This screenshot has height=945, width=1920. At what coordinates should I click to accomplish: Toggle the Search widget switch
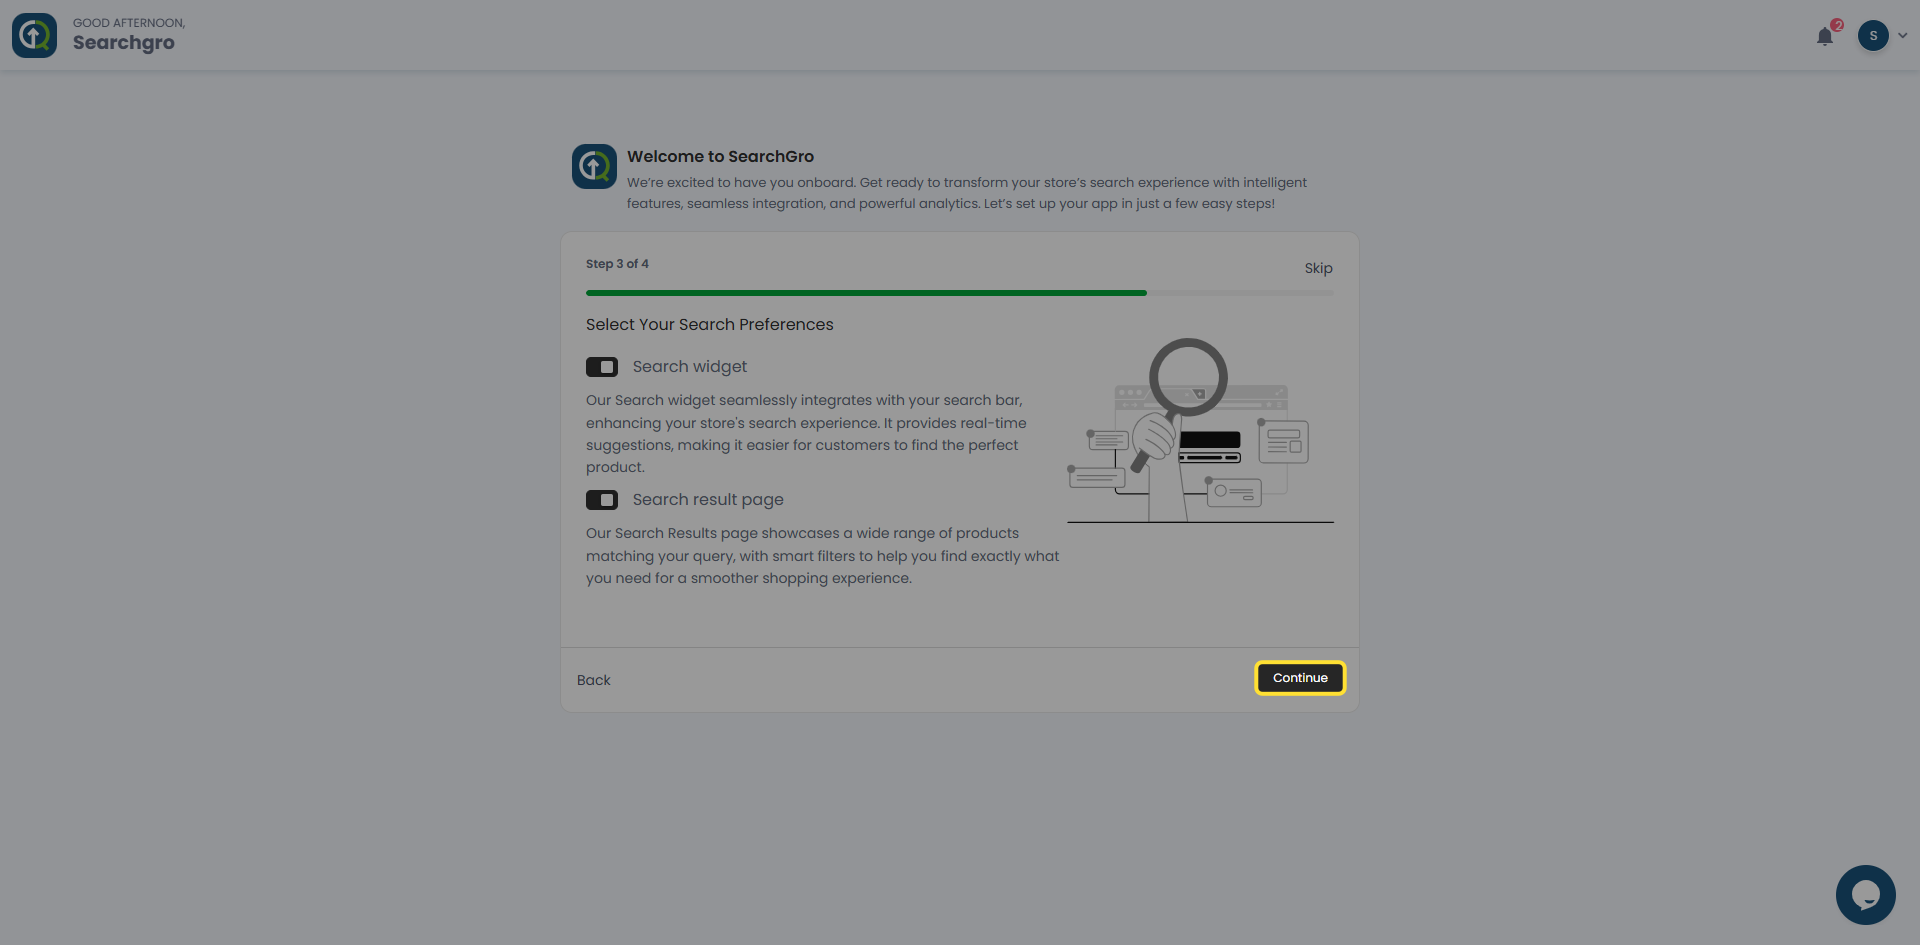point(602,367)
